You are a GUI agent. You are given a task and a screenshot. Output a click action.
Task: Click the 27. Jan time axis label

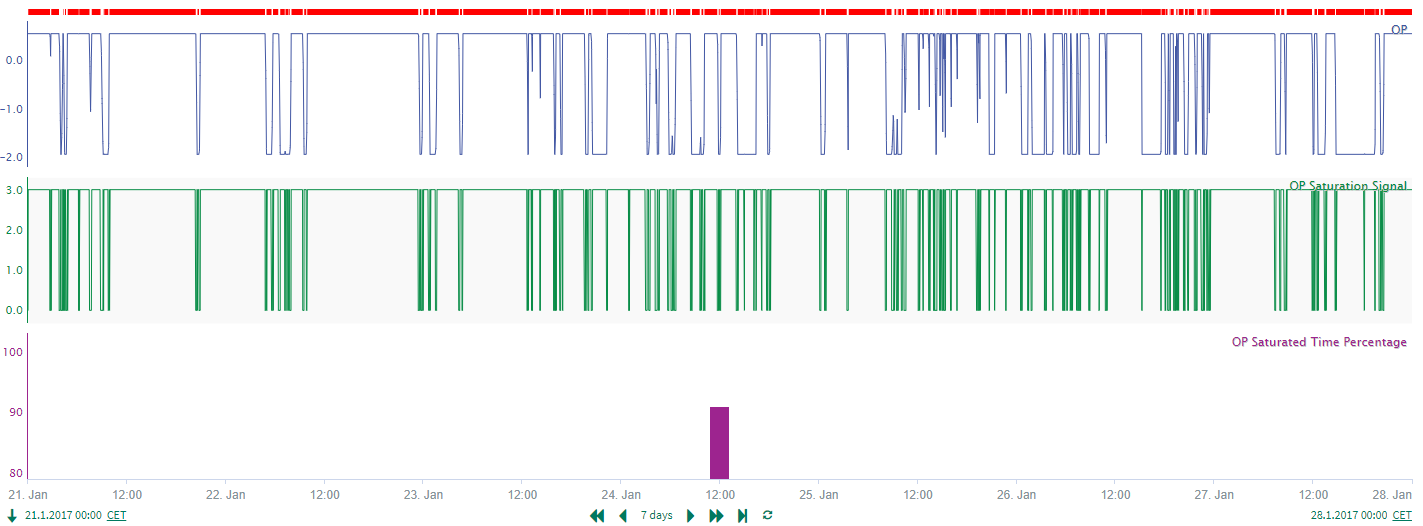1213,495
